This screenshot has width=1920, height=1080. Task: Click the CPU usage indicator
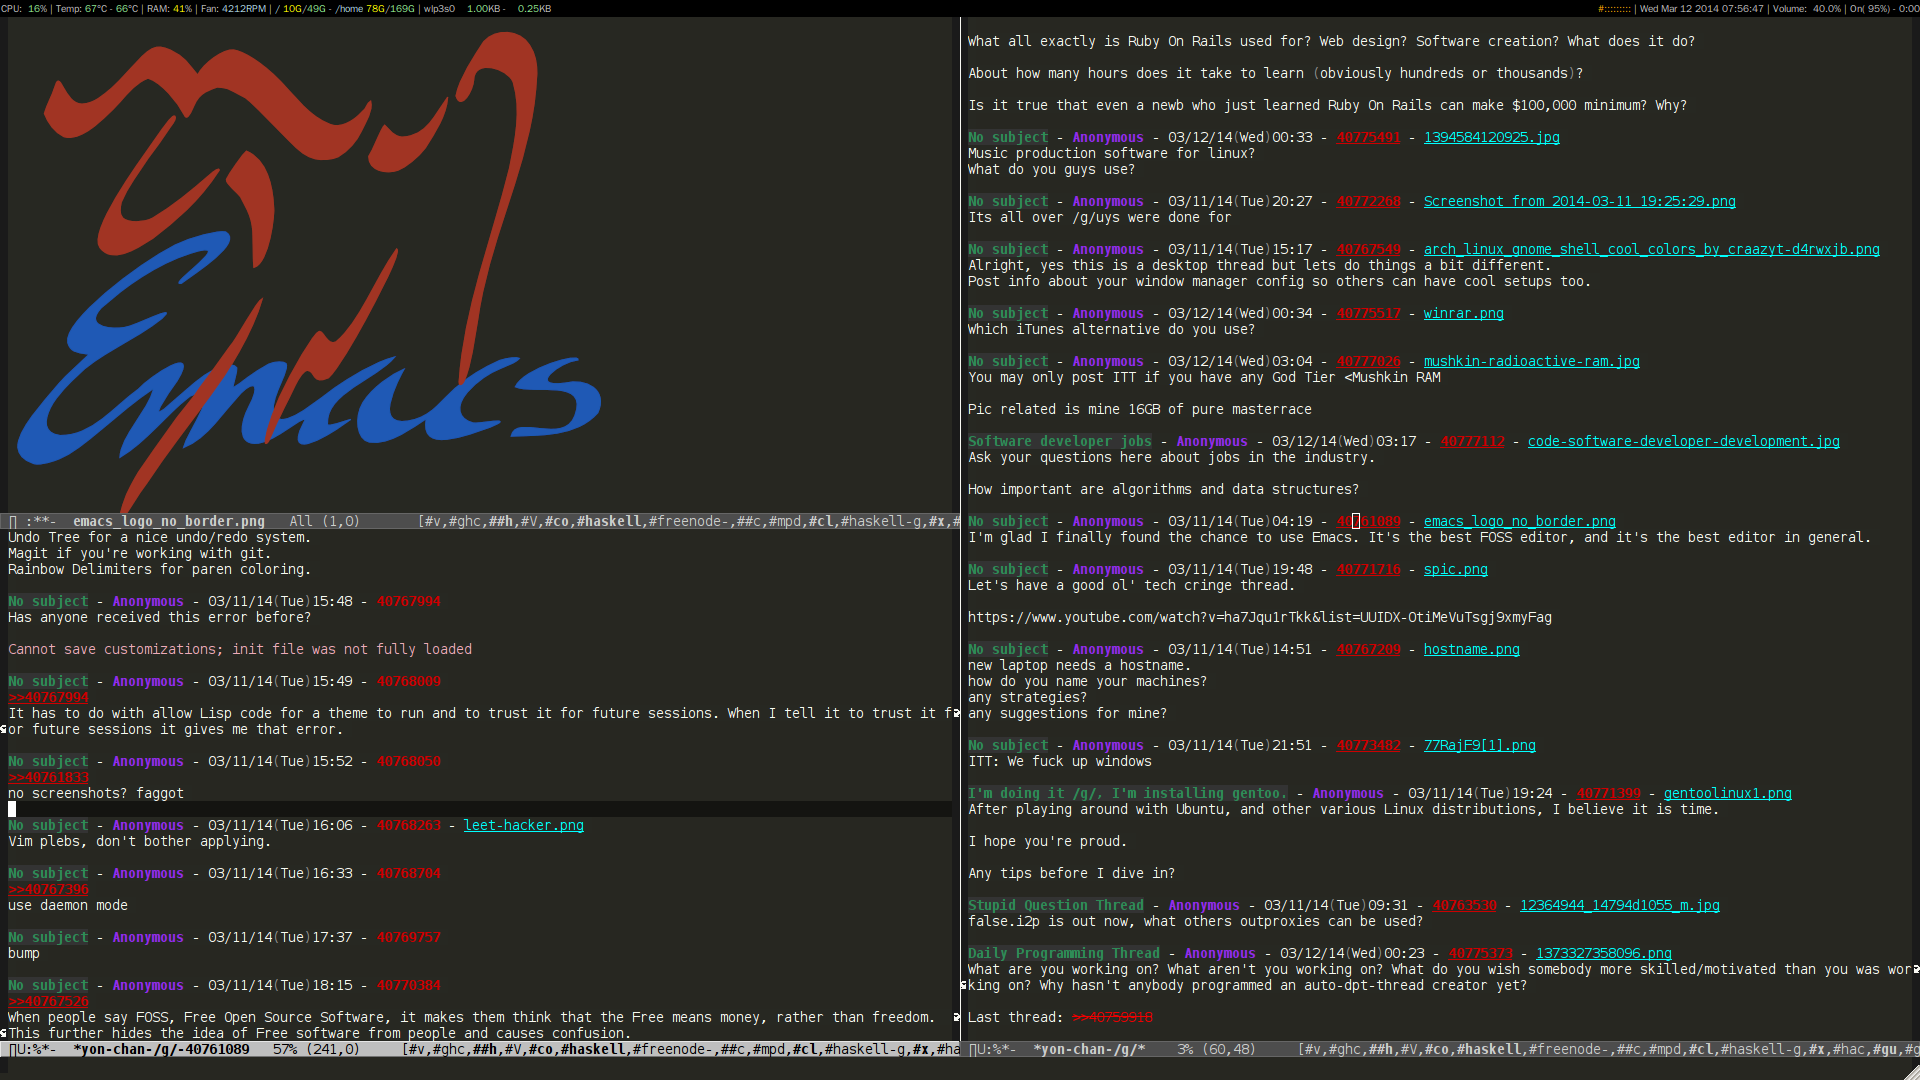(x=25, y=8)
